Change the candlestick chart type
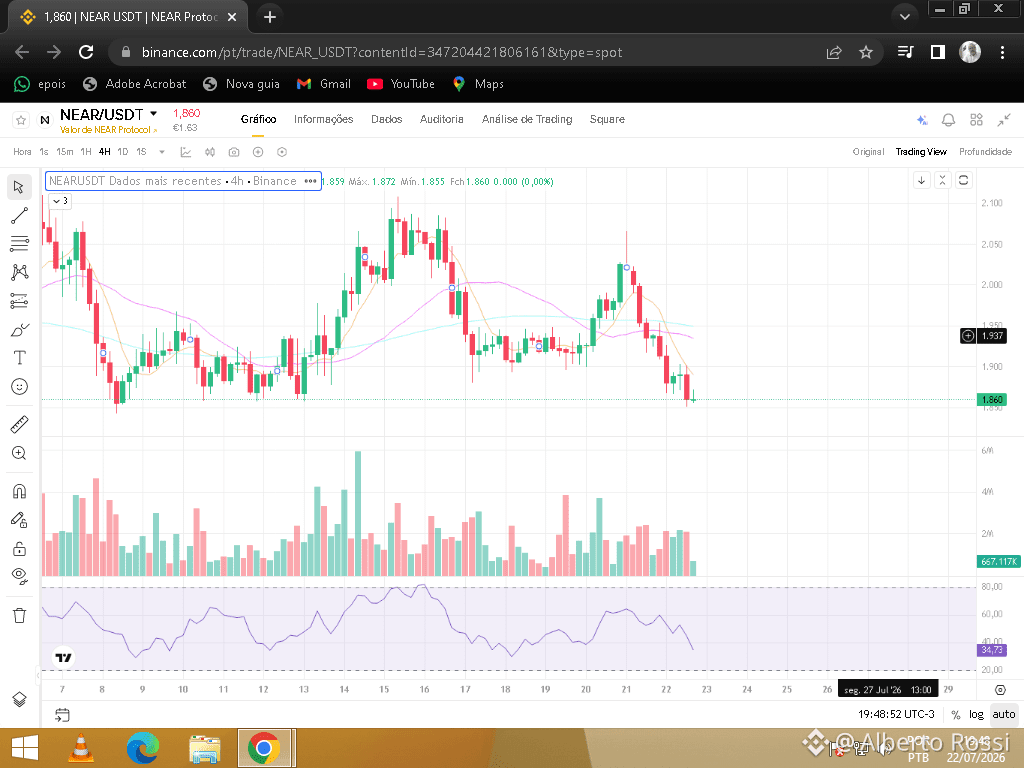This screenshot has width=1024, height=768. [x=210, y=152]
